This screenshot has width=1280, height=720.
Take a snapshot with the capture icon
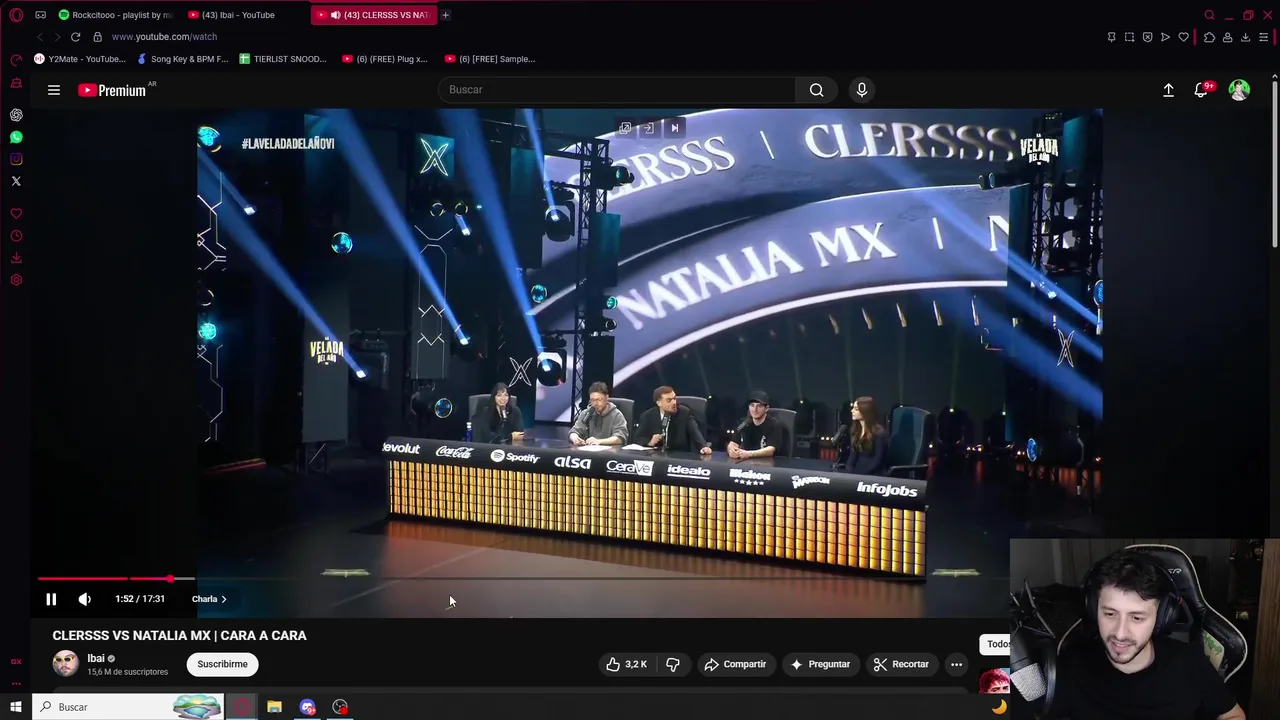point(1129,37)
